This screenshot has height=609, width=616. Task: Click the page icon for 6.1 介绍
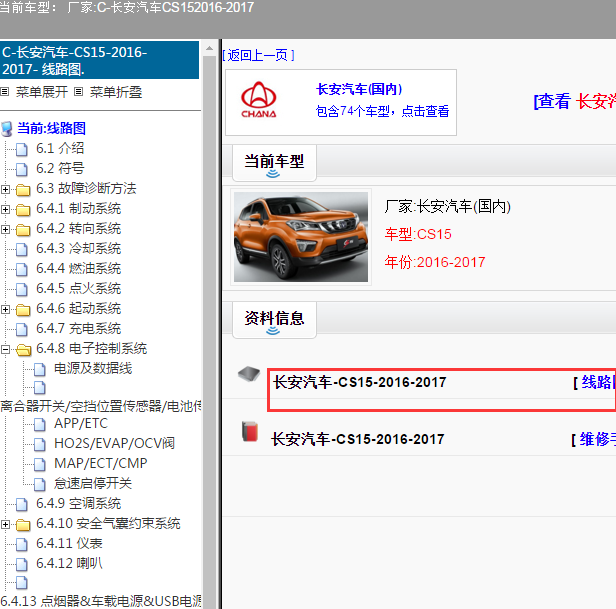click(22, 149)
